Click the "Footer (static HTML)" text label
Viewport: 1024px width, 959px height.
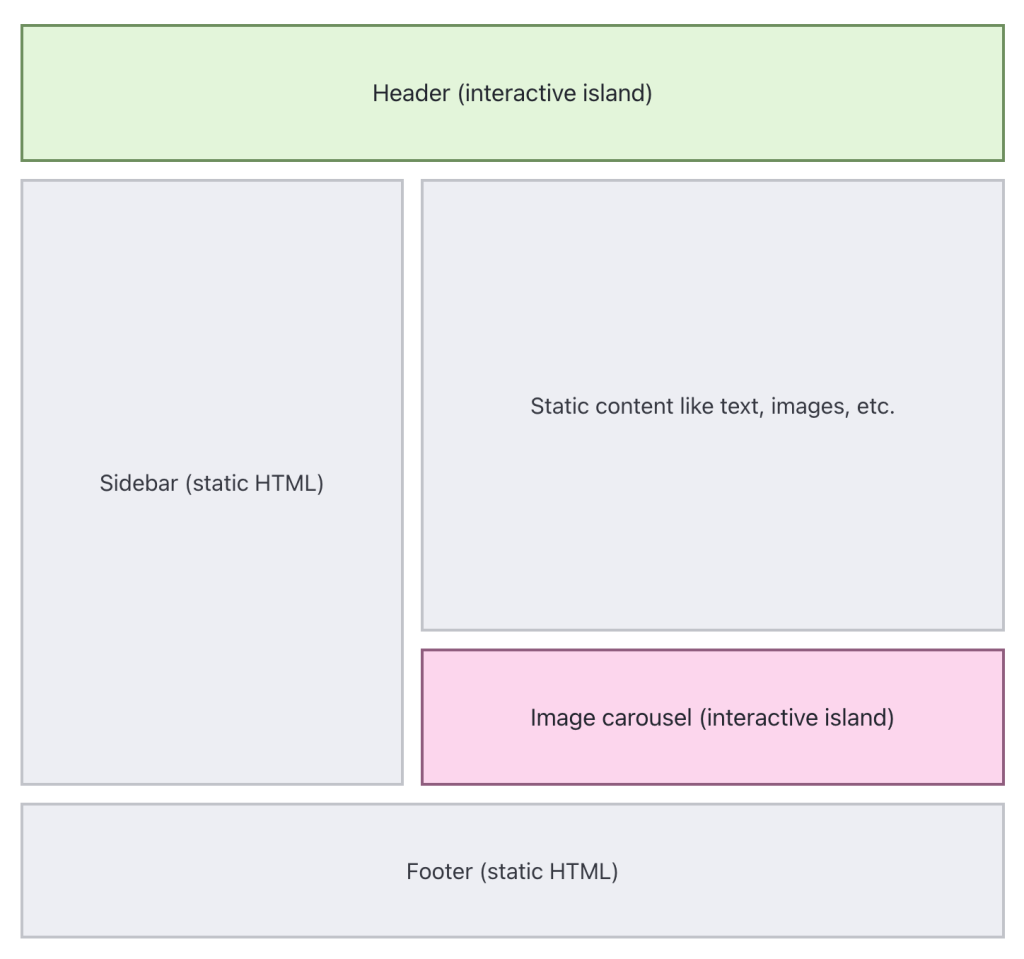[512, 871]
